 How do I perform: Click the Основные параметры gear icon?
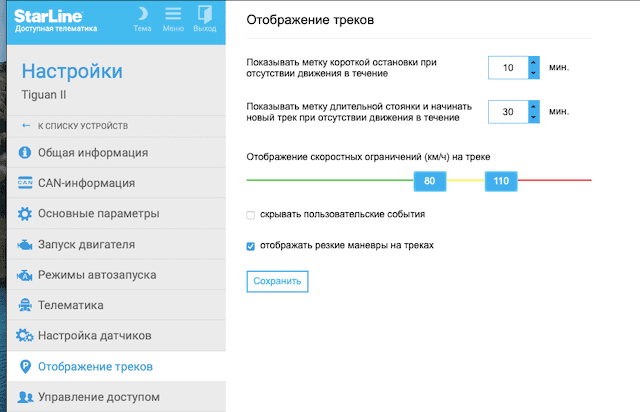(x=25, y=214)
